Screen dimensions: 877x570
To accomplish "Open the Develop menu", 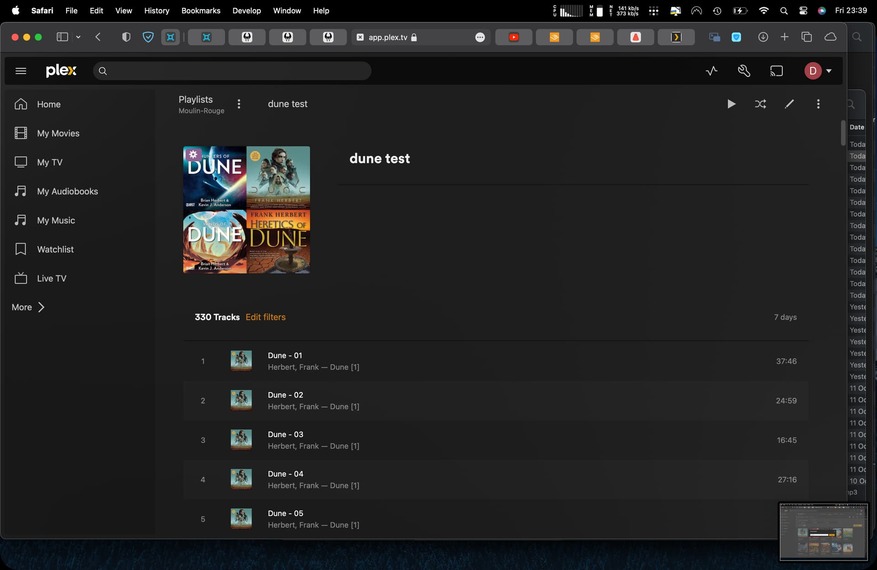I will pyautogui.click(x=247, y=11).
